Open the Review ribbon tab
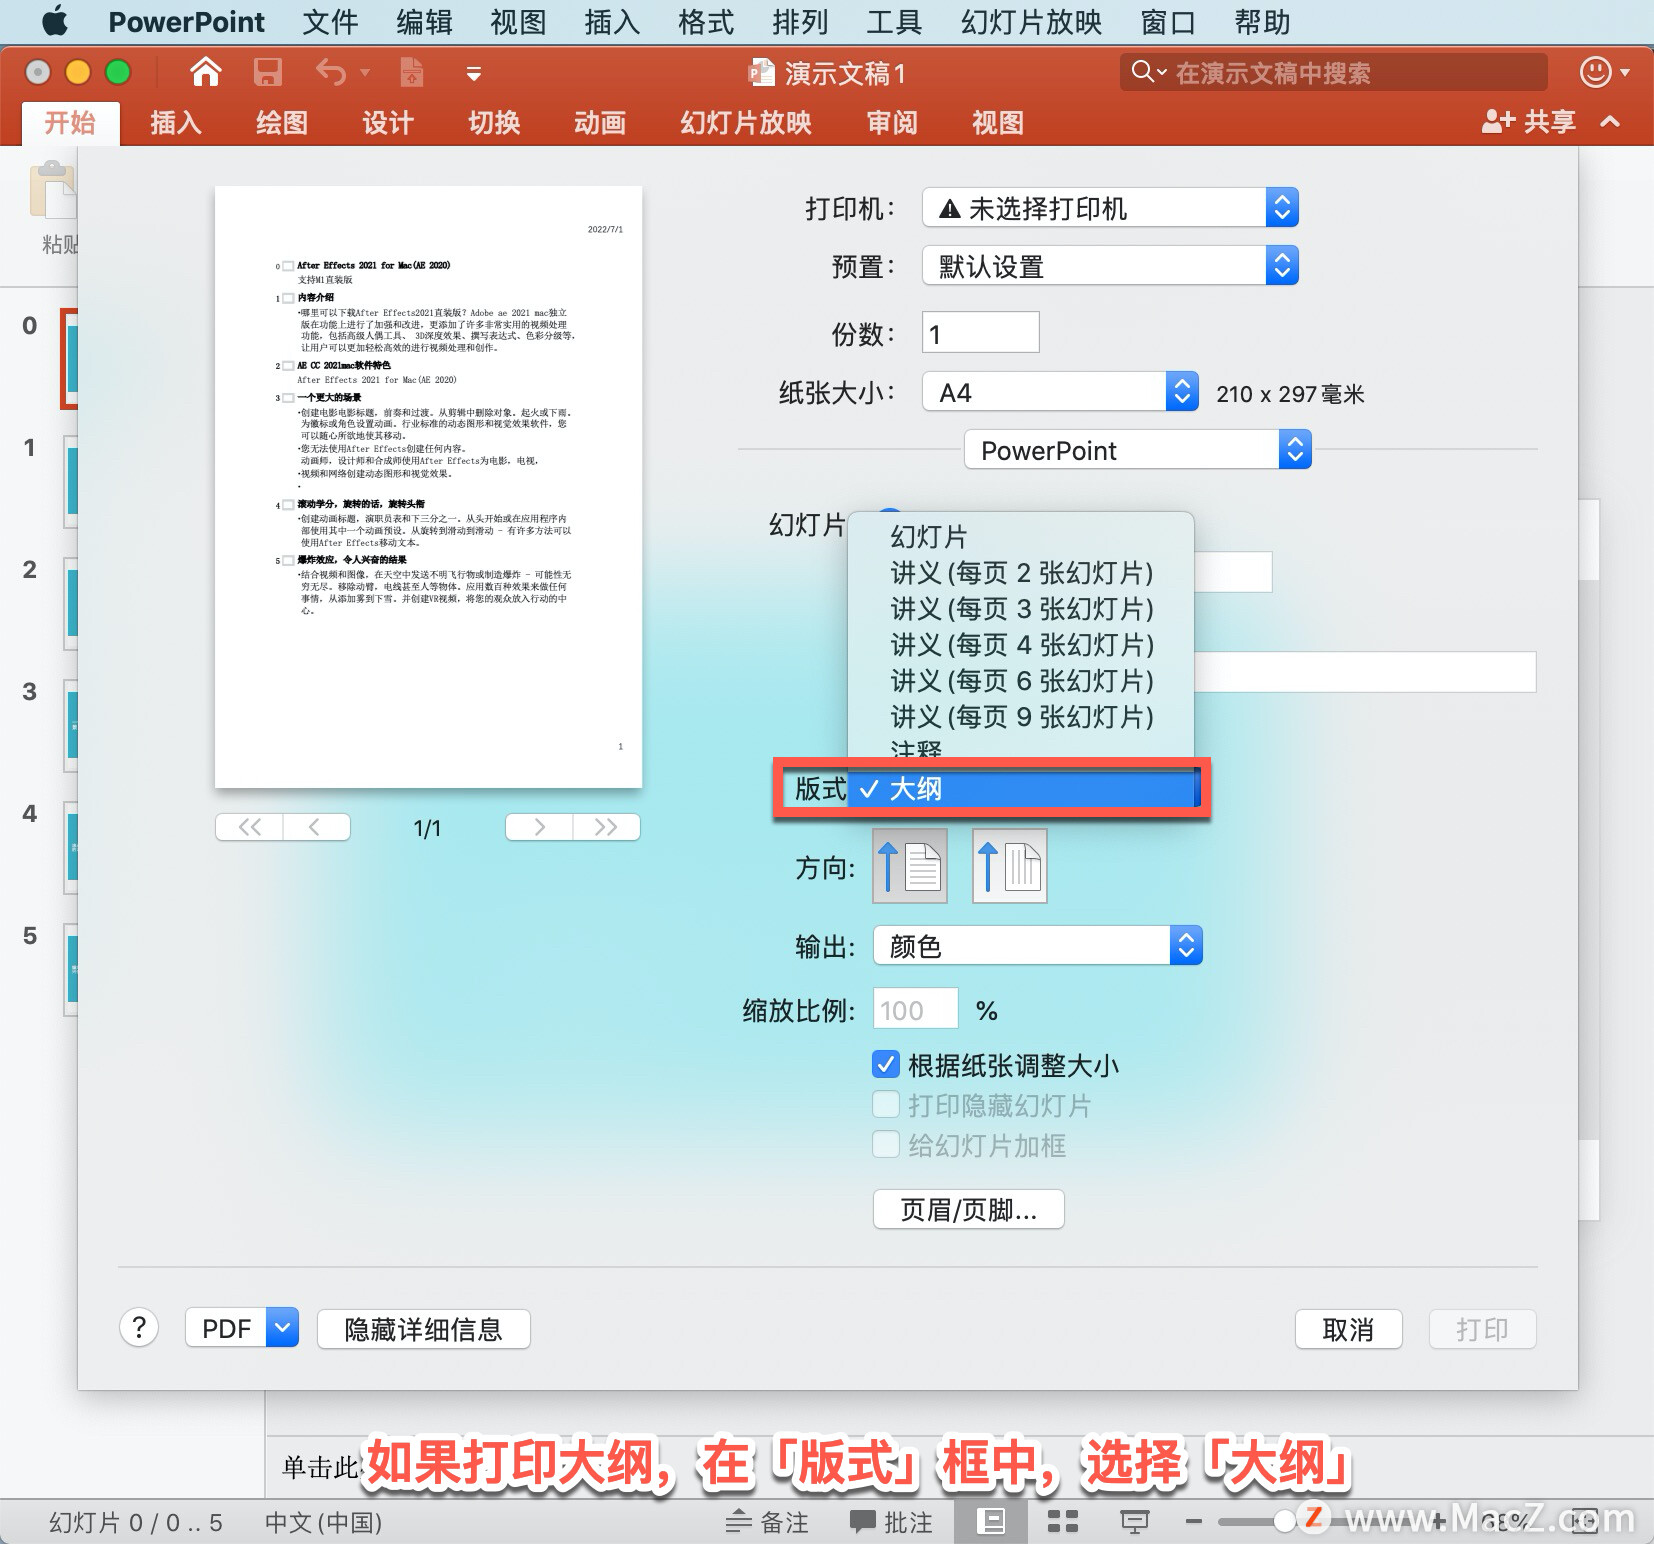 pyautogui.click(x=892, y=123)
